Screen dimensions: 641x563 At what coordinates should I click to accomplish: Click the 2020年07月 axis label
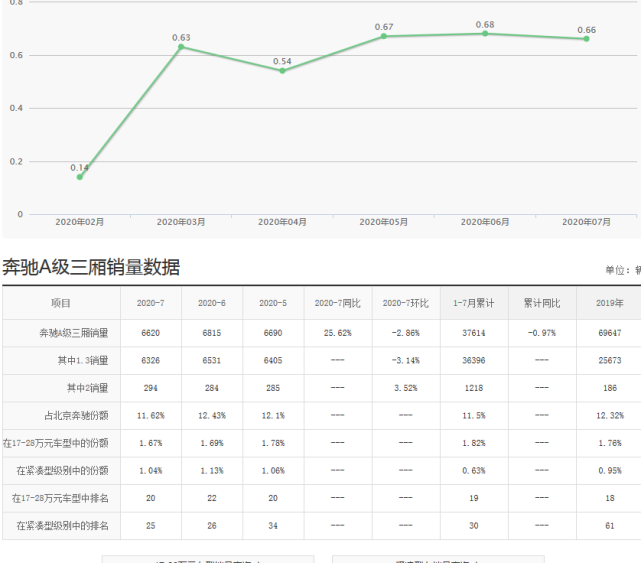click(587, 222)
